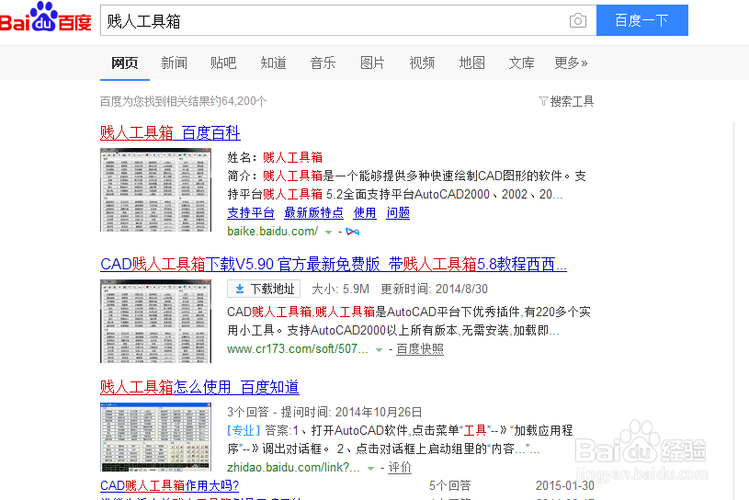Open CAD贱人工具箱作用大吗? question link
Viewport: 749px width, 500px height.
(169, 486)
